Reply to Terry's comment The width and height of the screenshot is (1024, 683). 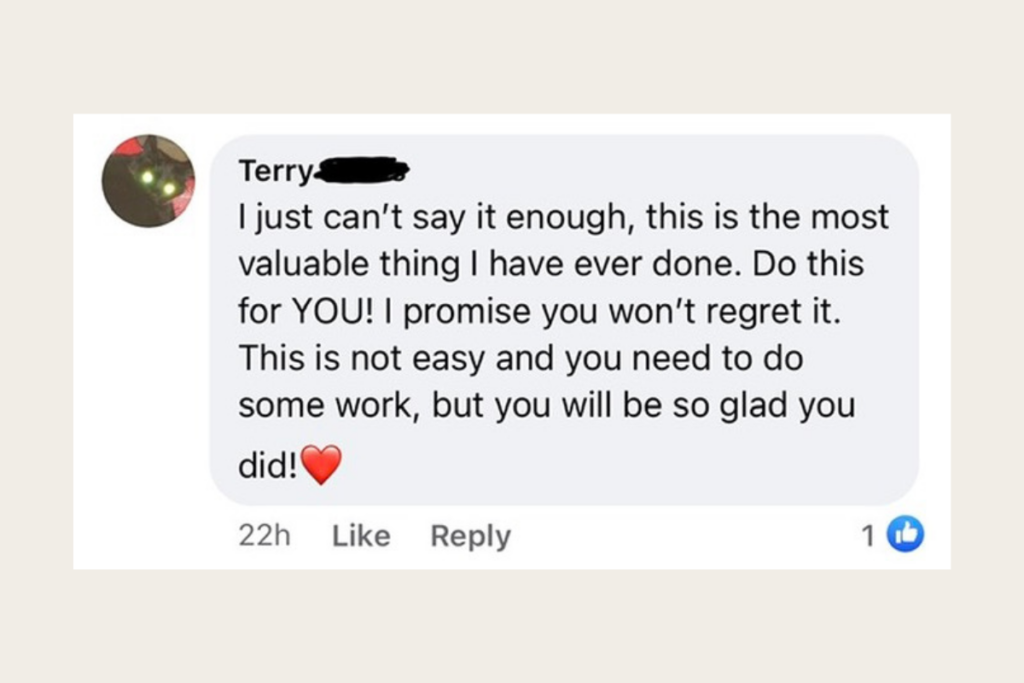tap(470, 537)
